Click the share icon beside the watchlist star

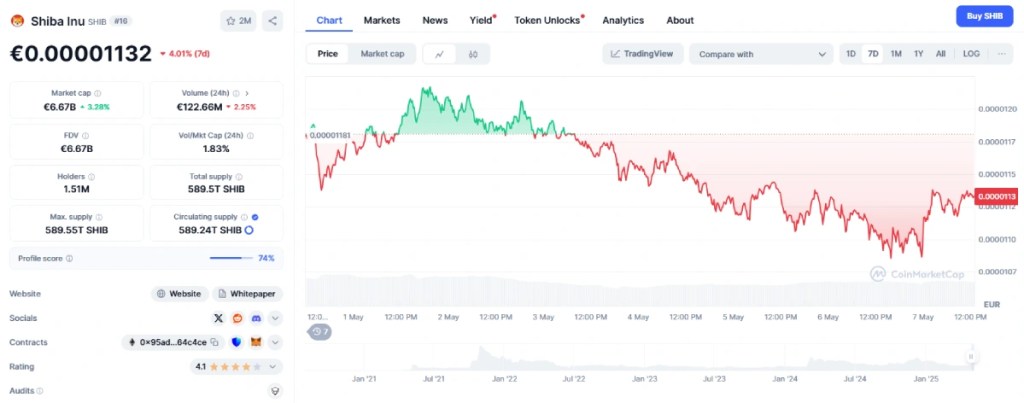273,20
